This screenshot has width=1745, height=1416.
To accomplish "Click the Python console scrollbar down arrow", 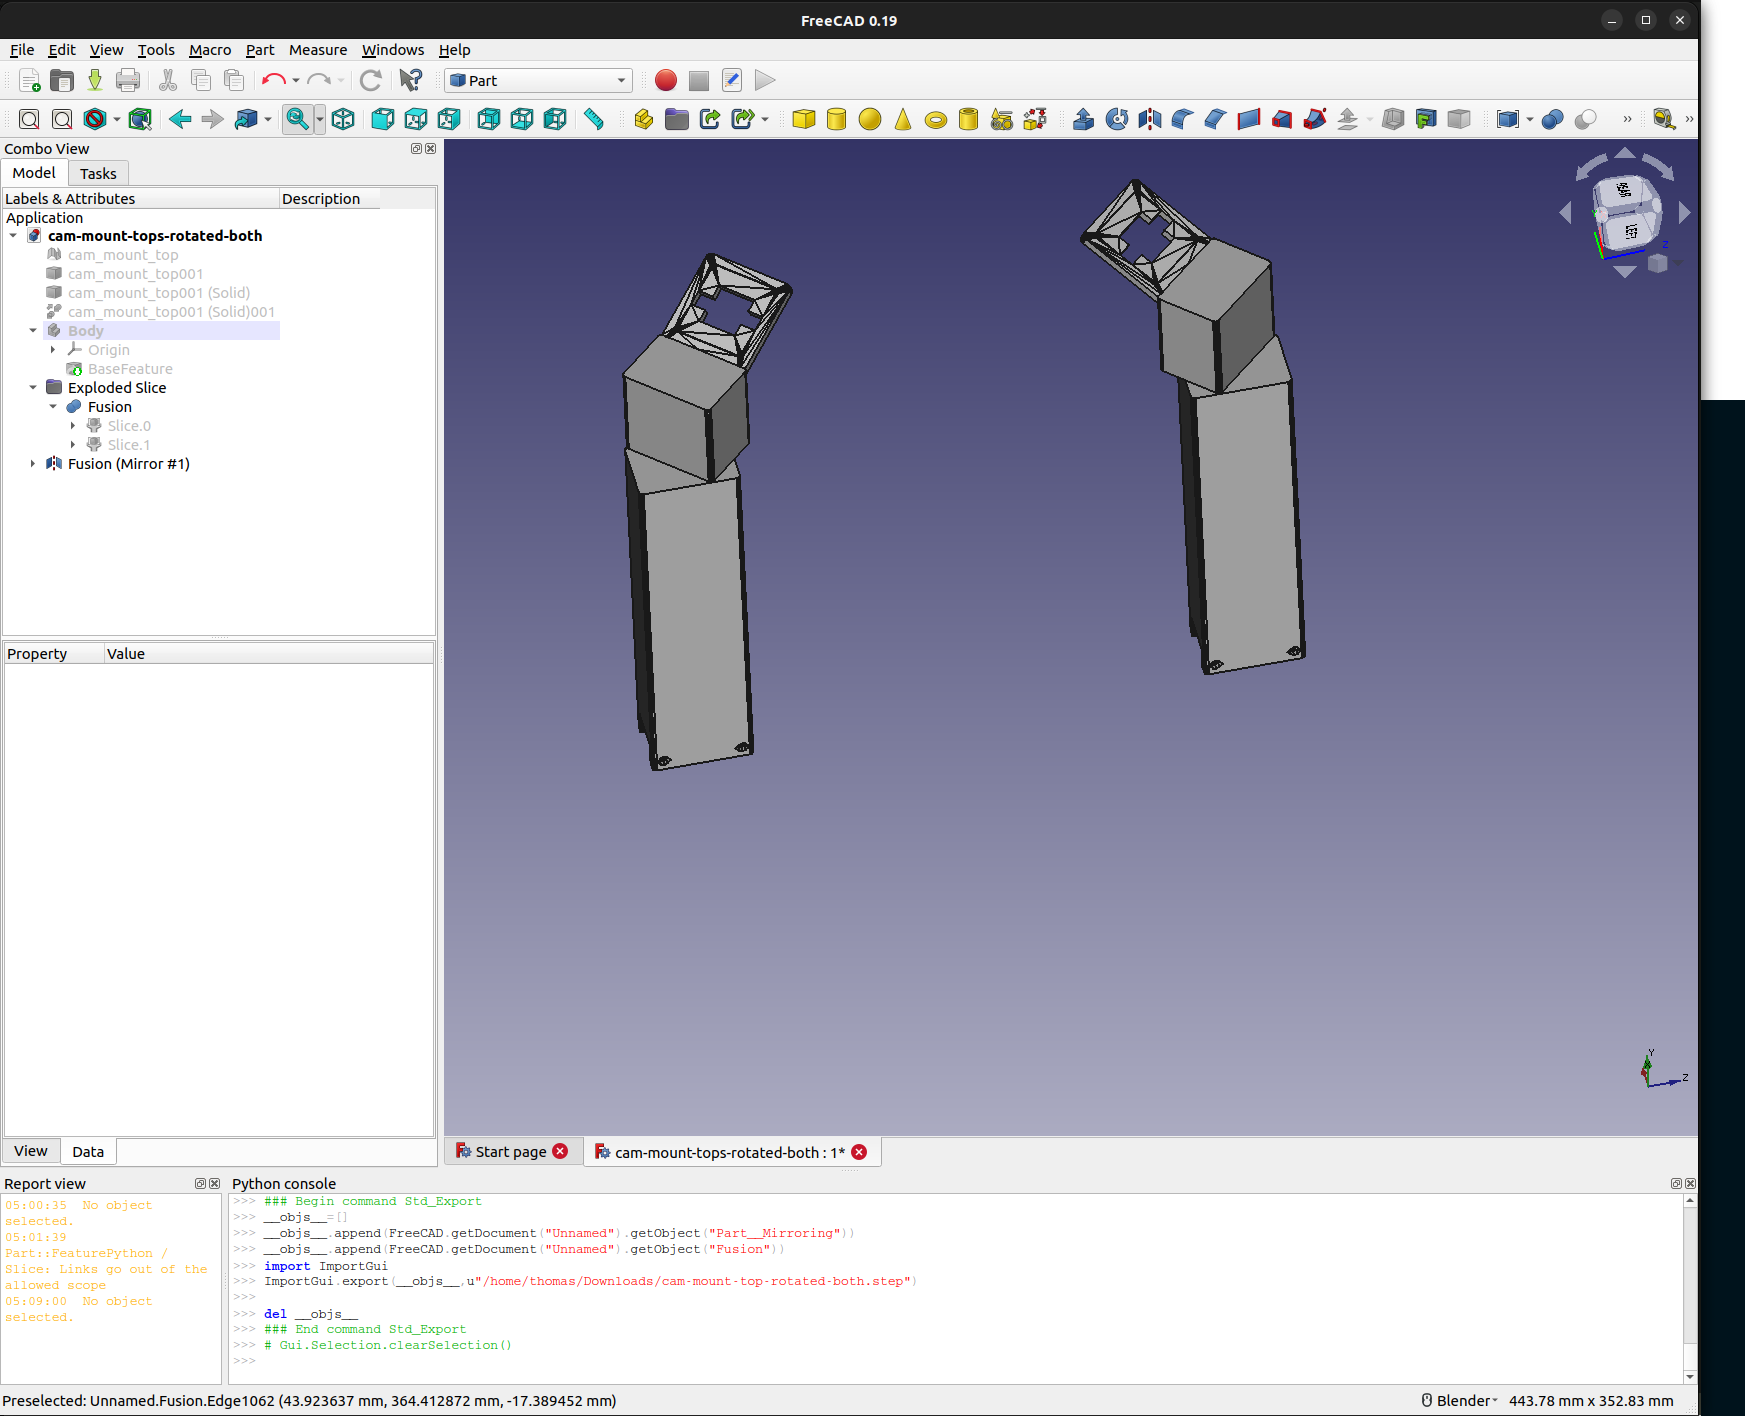I will (x=1690, y=1377).
